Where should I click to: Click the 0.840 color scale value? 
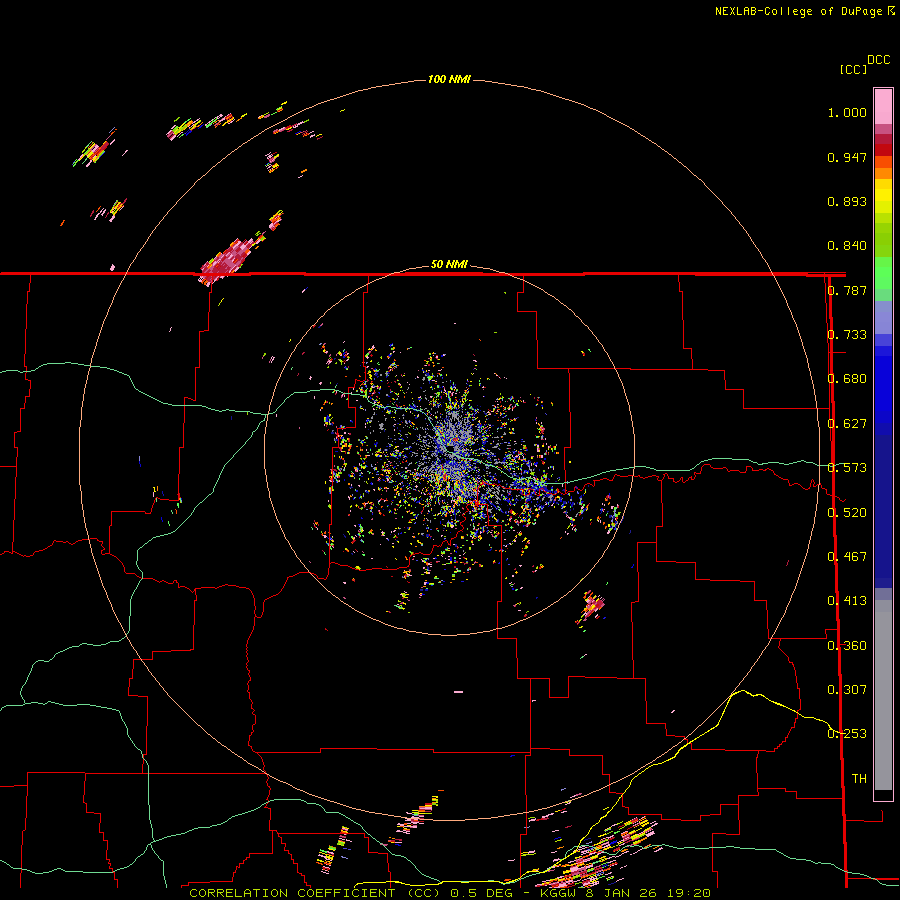coord(847,246)
